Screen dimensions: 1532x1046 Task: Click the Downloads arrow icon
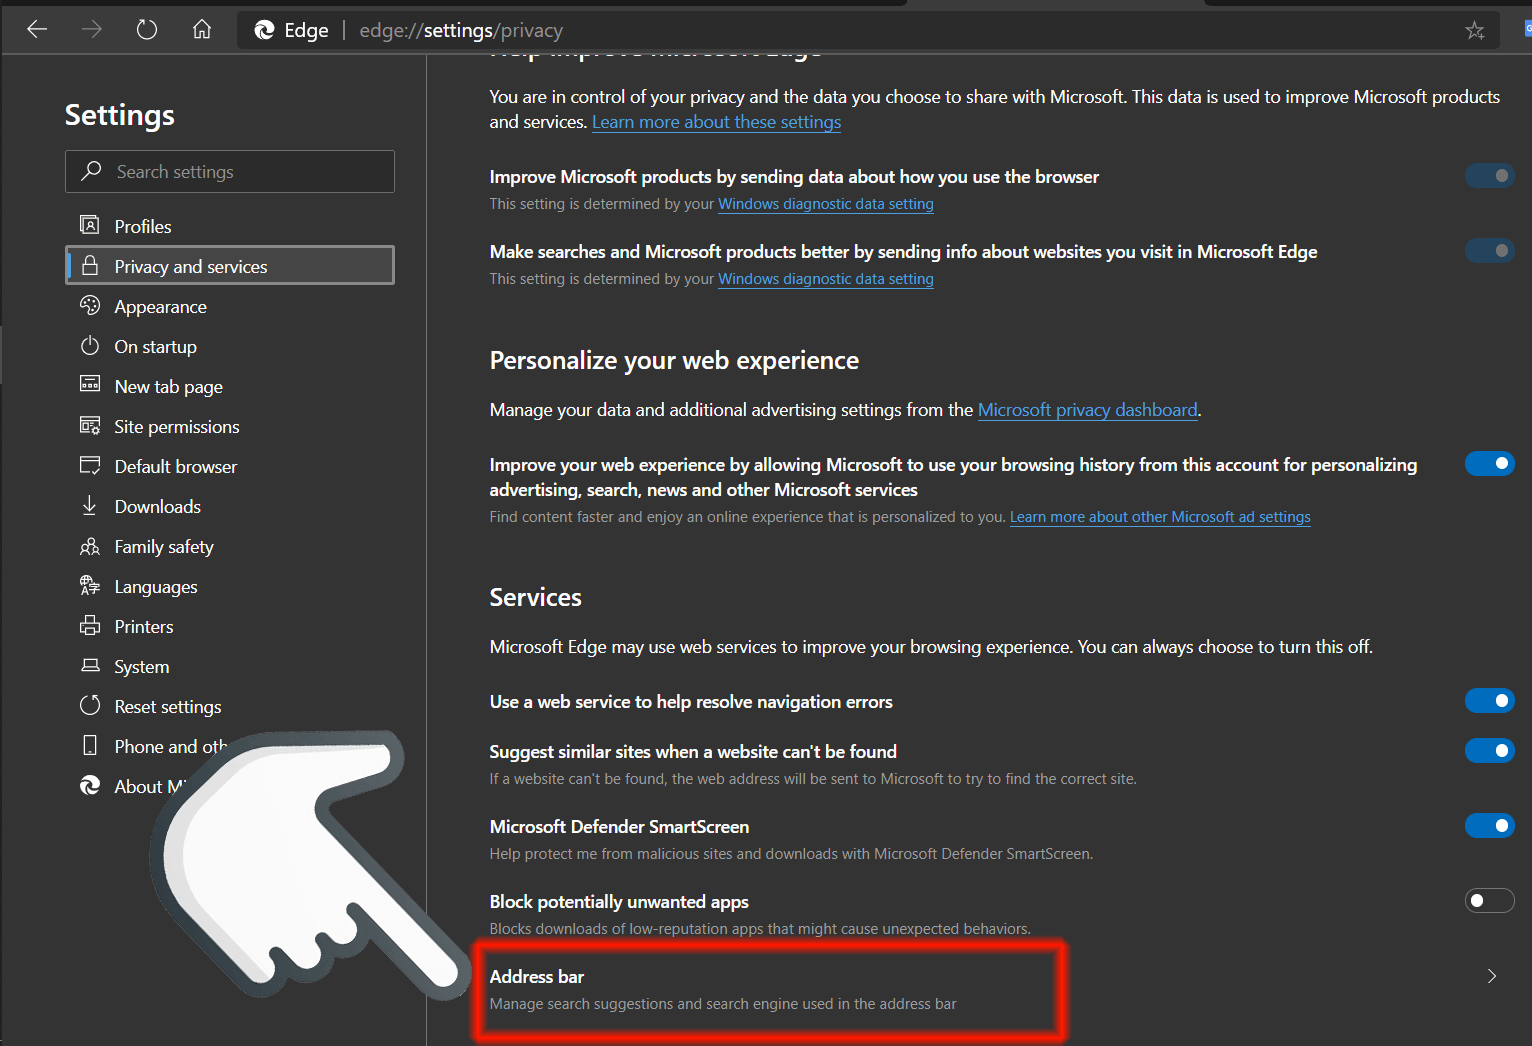90,506
